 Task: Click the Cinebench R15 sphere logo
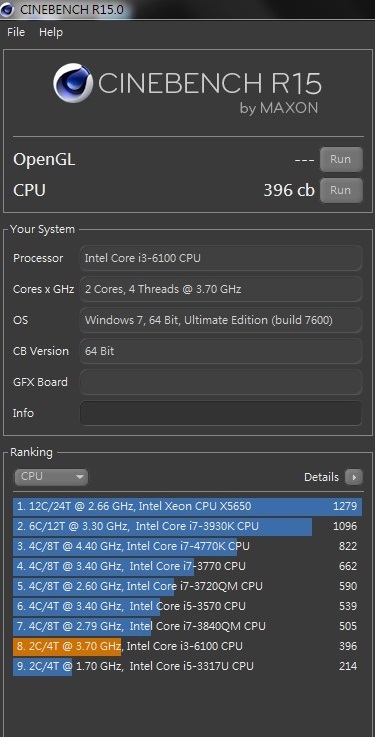tap(73, 83)
